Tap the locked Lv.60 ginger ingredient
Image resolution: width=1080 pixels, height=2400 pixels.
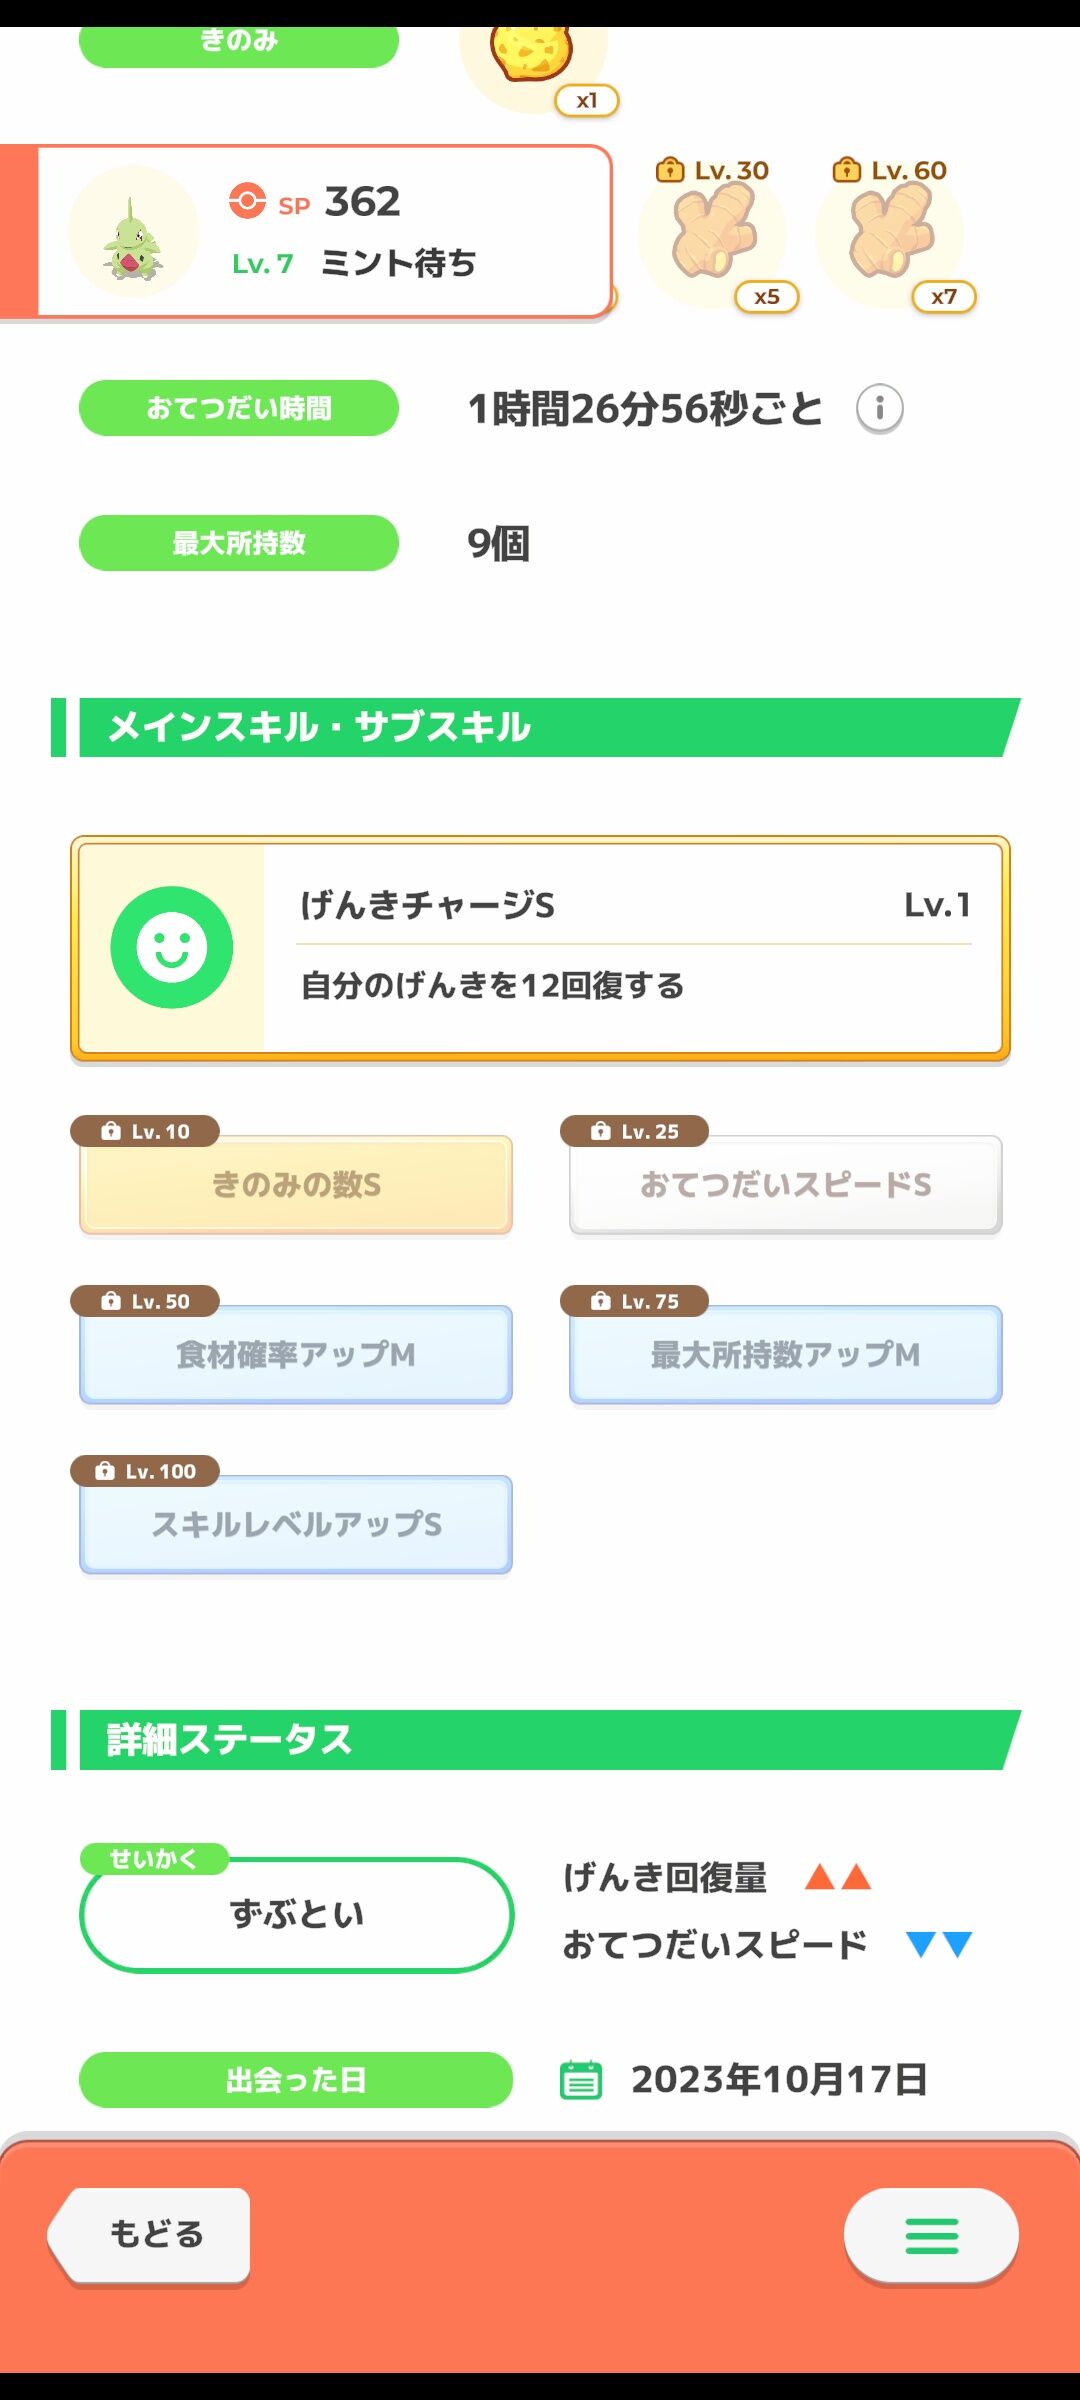click(891, 235)
